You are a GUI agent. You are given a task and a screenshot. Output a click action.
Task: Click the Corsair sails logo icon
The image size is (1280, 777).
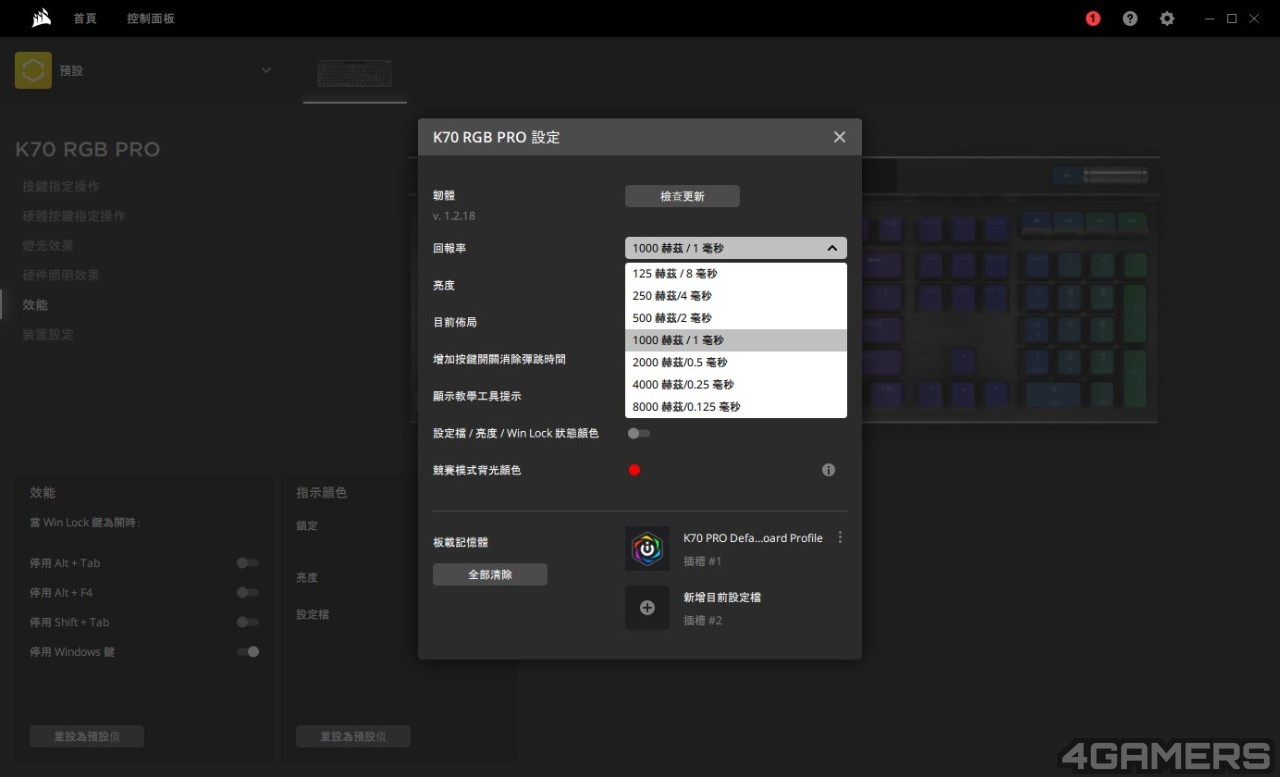(x=41, y=18)
